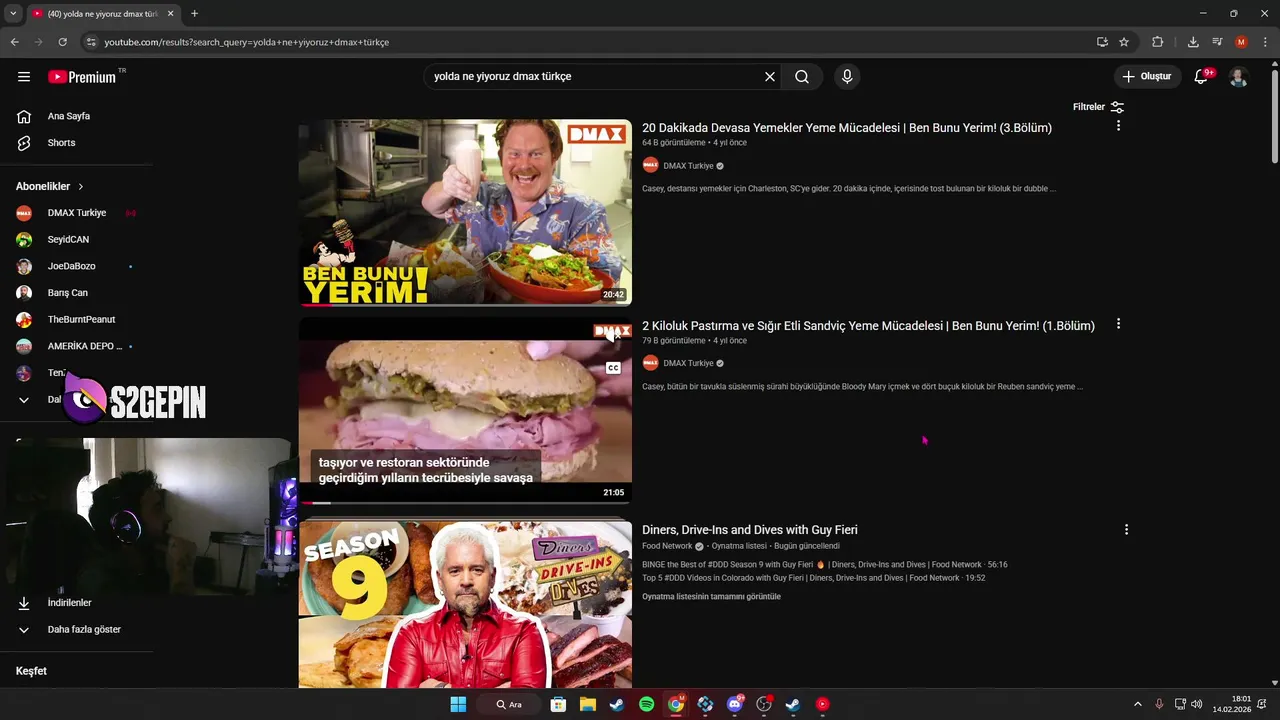
Task: Open the playlist item 'BINGE the Best of #DDD Season 9'
Action: [825, 565]
